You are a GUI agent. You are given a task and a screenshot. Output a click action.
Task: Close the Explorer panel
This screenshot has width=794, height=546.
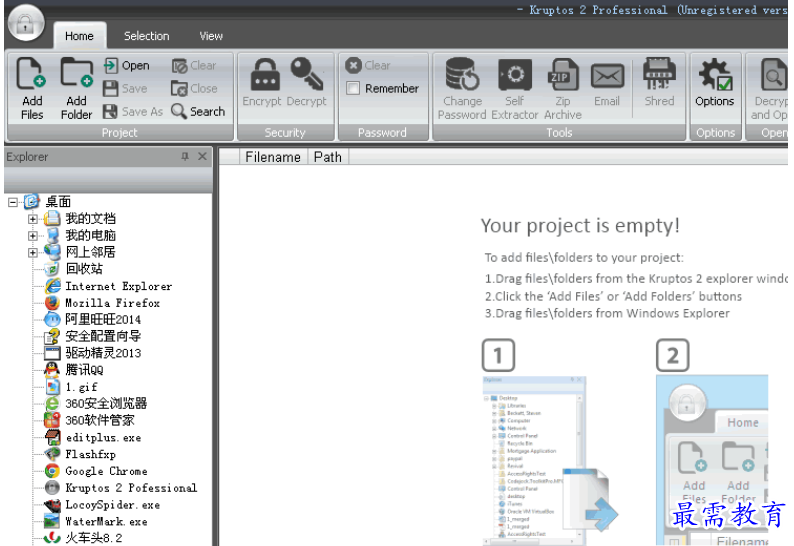pos(202,157)
